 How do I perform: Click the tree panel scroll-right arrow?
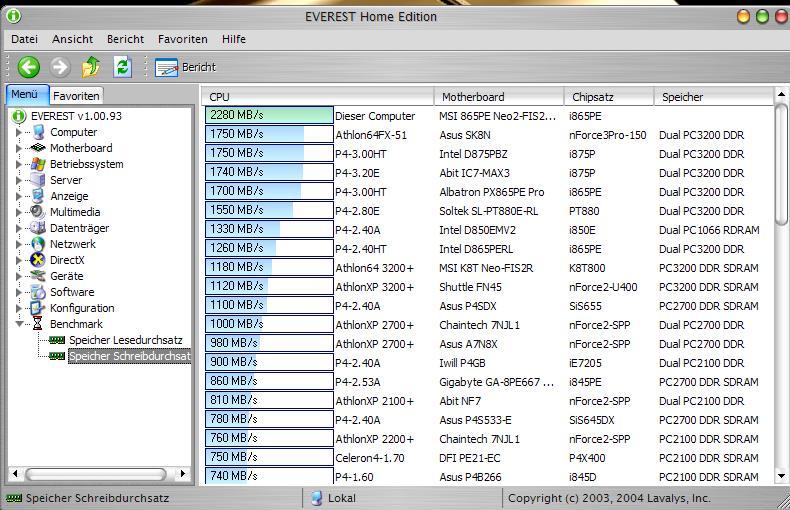(182, 473)
